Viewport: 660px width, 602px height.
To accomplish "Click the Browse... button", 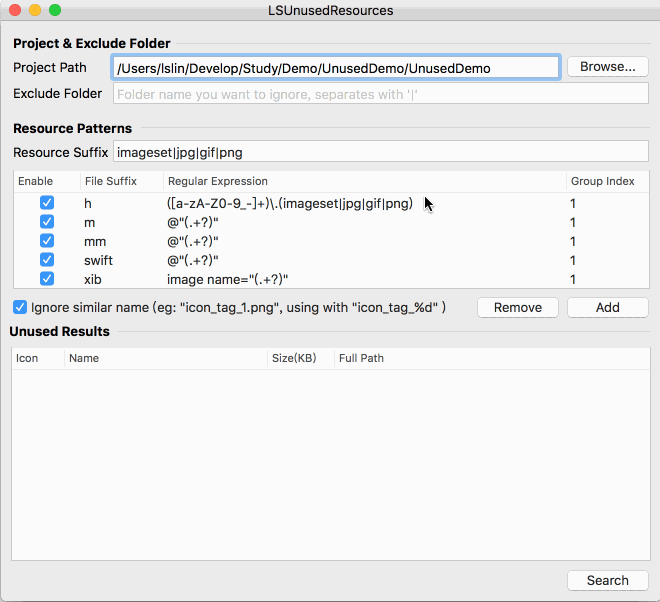I will pyautogui.click(x=608, y=67).
